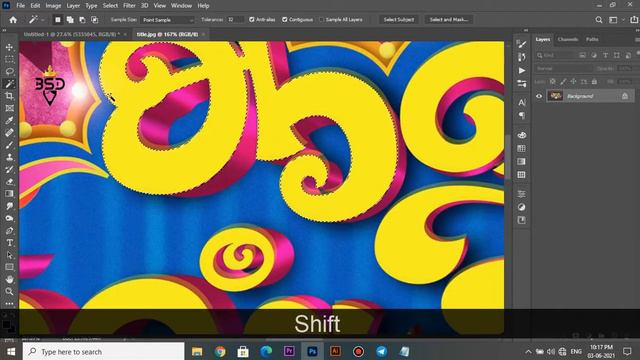Select the Crop tool

tap(9, 96)
